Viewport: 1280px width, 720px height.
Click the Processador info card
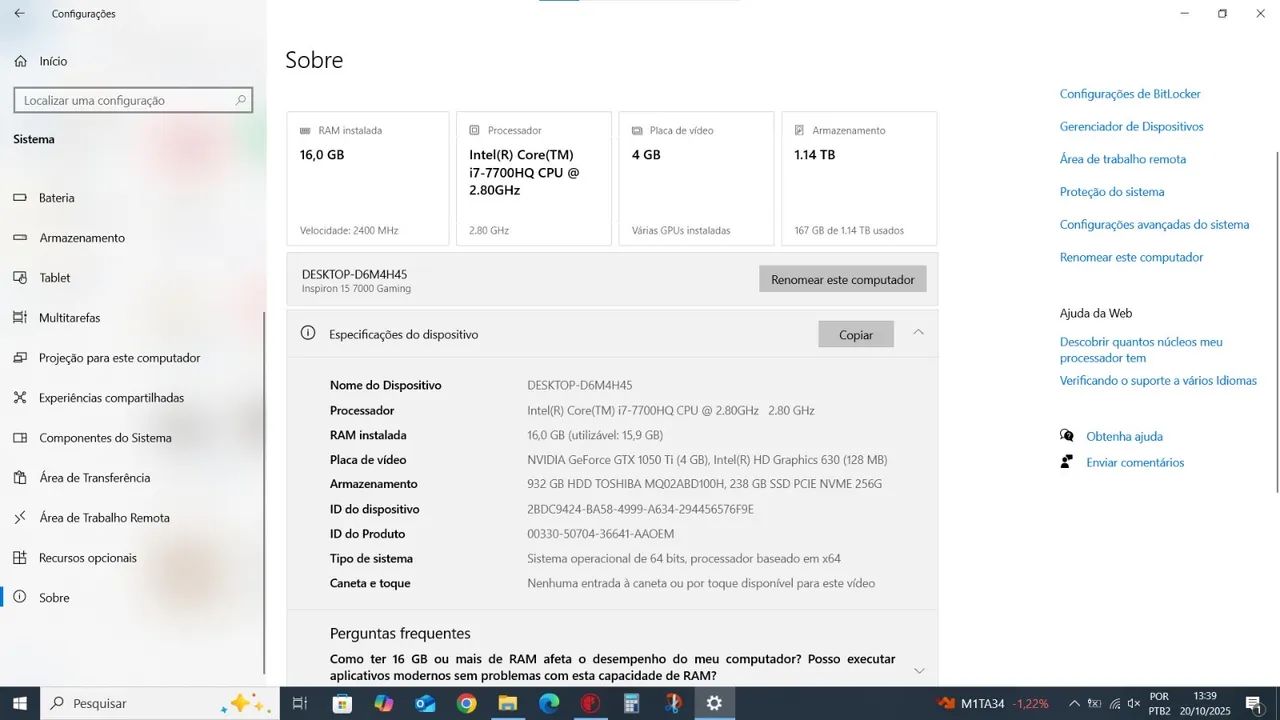[534, 178]
